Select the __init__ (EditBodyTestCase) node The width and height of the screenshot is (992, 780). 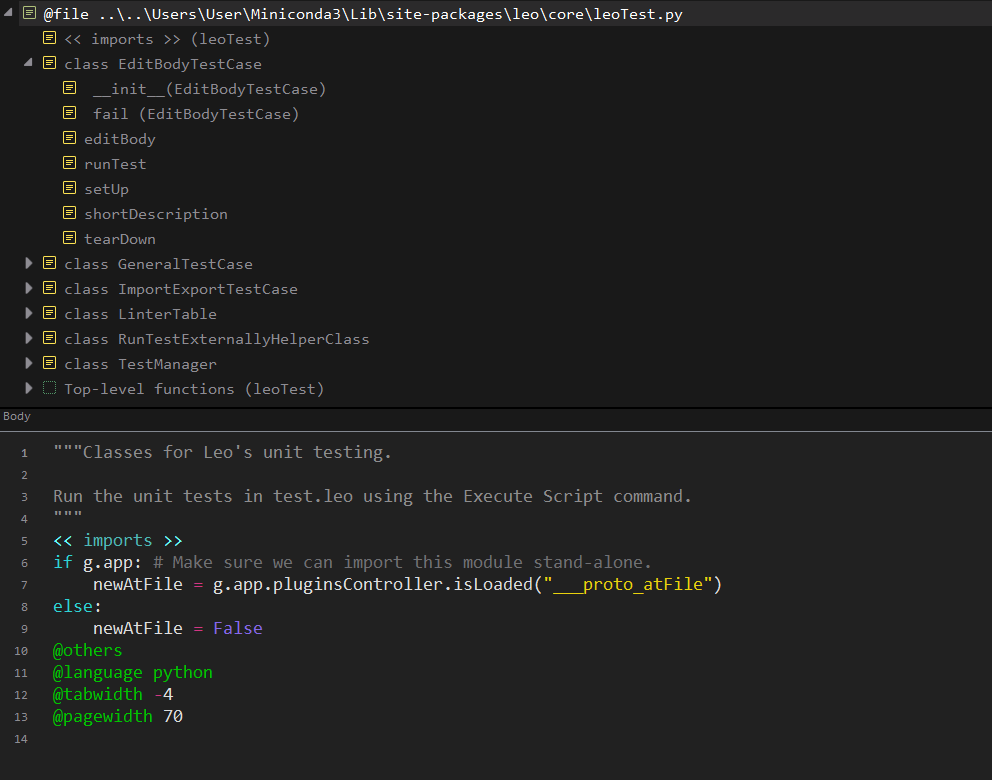pos(209,89)
